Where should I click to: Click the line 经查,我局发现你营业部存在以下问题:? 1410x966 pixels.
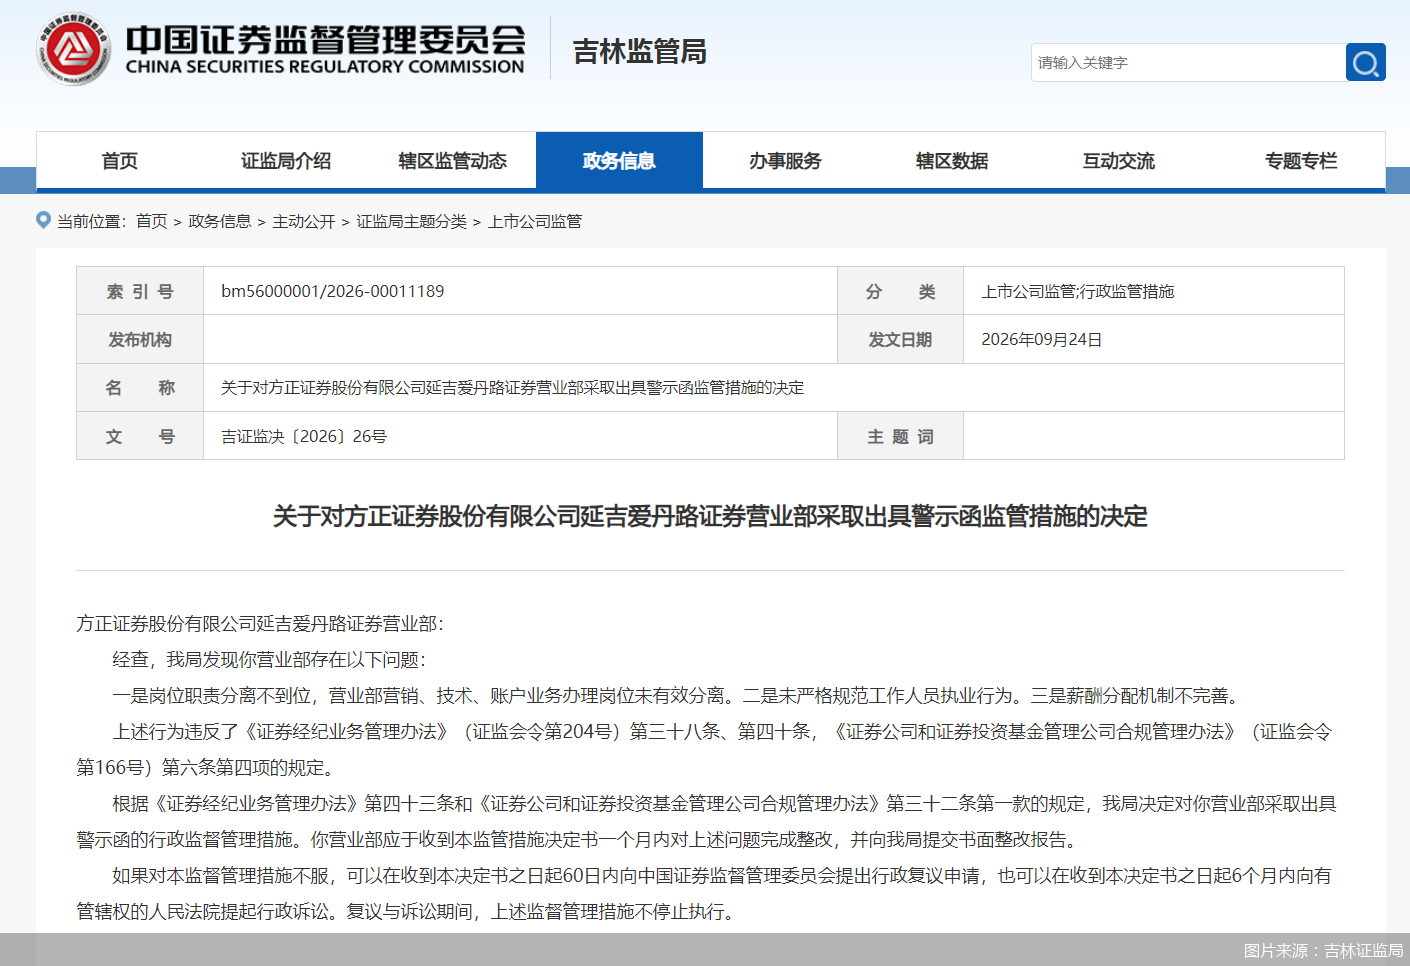click(x=269, y=659)
